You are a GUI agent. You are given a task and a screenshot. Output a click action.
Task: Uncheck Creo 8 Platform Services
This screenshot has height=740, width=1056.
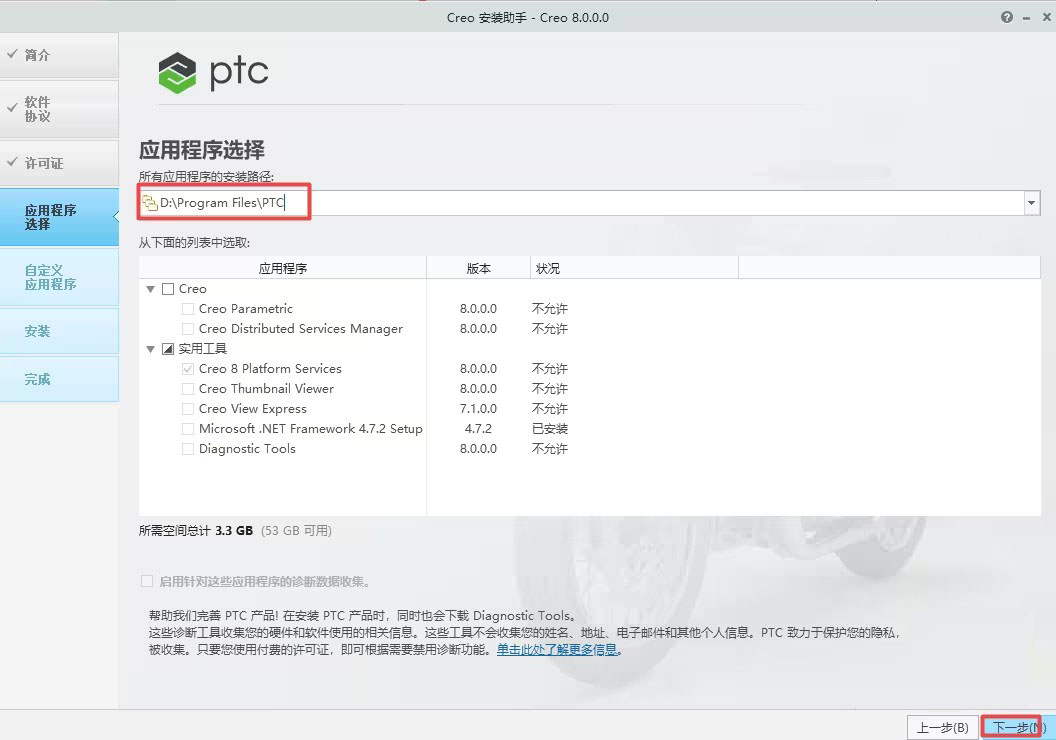[x=187, y=368]
